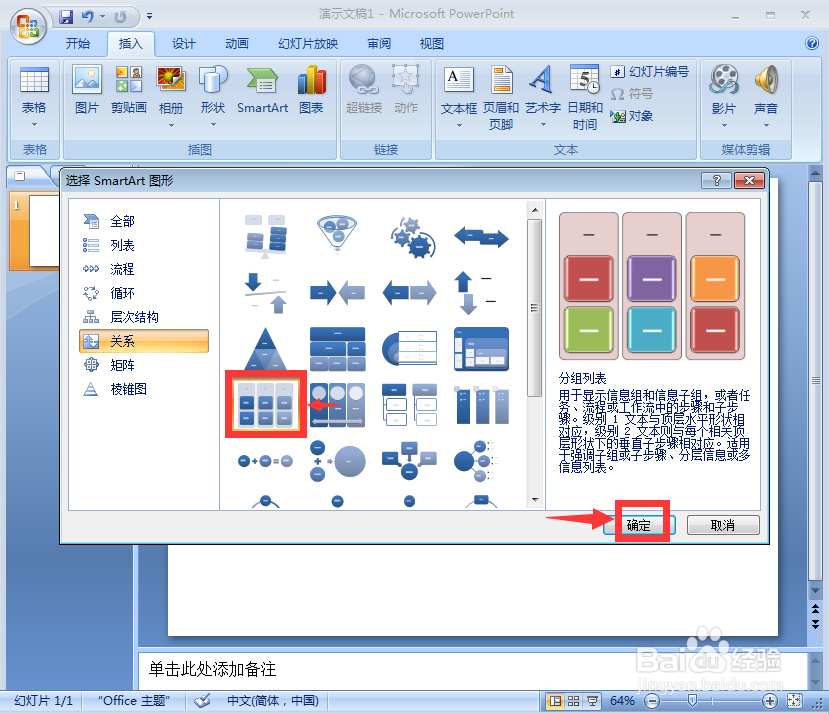Click the notes area 单击此处添加备注

[x=212, y=669]
